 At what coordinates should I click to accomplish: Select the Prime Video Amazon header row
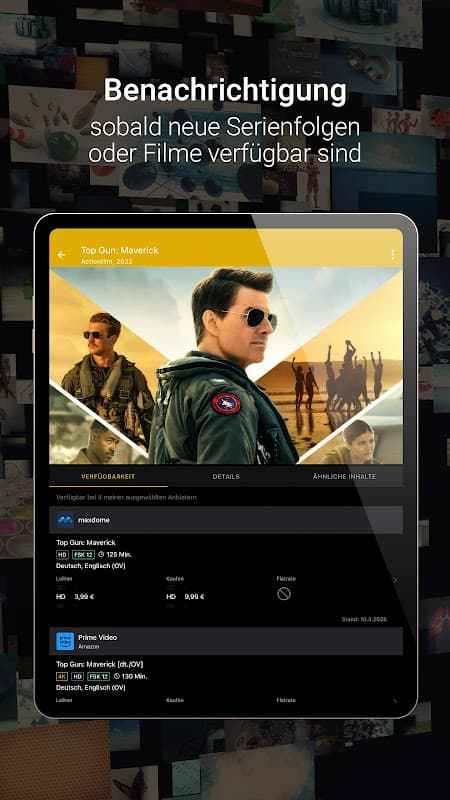(226, 641)
